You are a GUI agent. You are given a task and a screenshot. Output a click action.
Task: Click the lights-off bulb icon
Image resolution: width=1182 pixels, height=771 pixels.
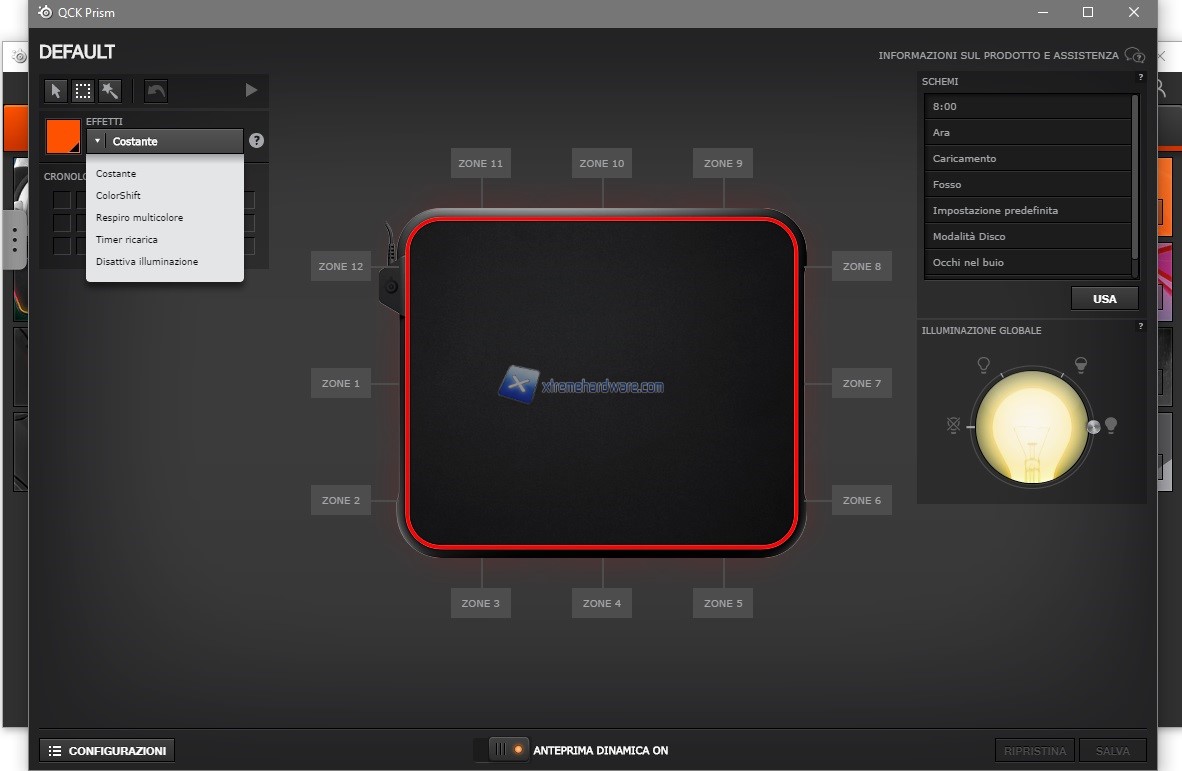tap(953, 426)
